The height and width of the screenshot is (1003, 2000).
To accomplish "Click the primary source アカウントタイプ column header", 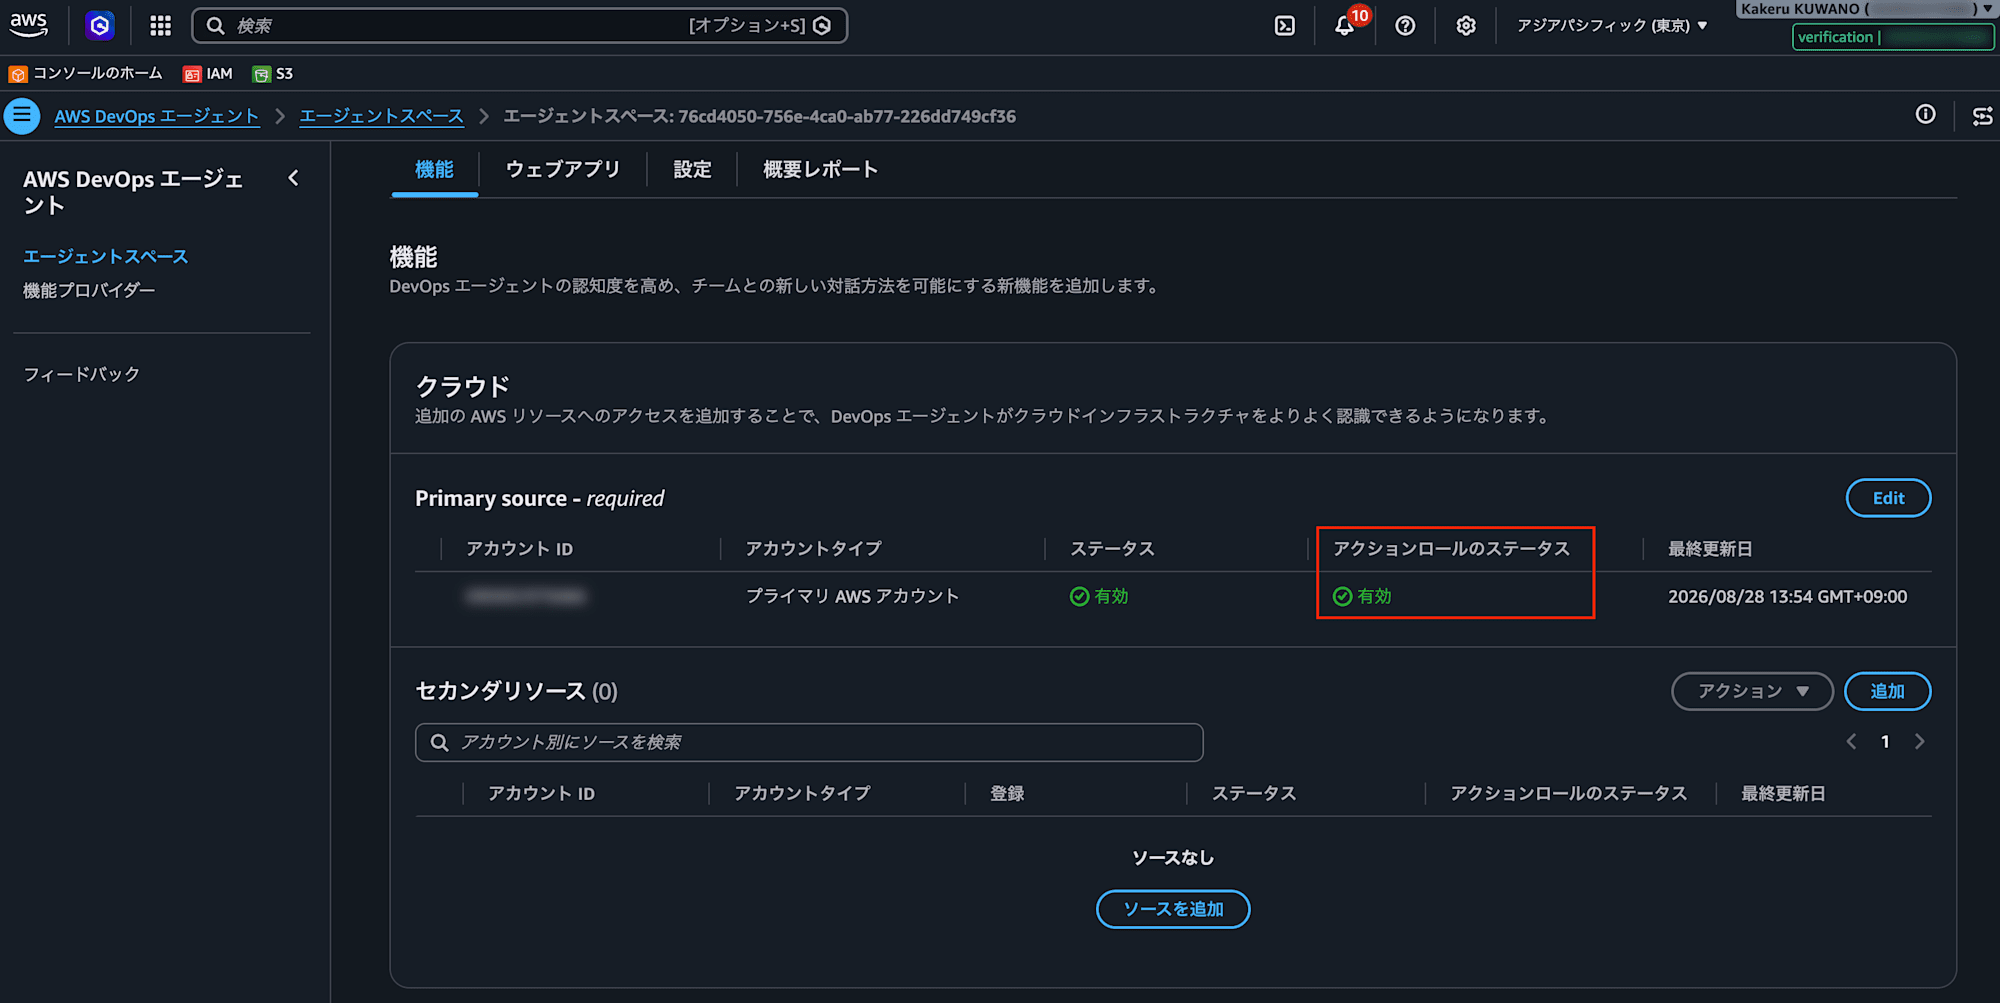I will (813, 549).
